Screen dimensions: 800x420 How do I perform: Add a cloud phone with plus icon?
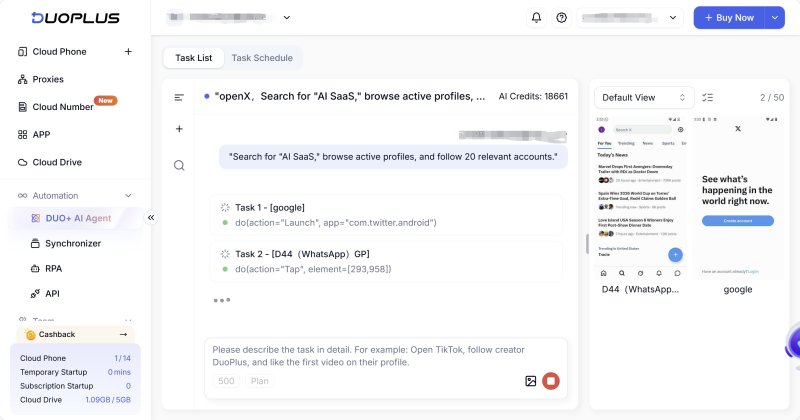(128, 52)
